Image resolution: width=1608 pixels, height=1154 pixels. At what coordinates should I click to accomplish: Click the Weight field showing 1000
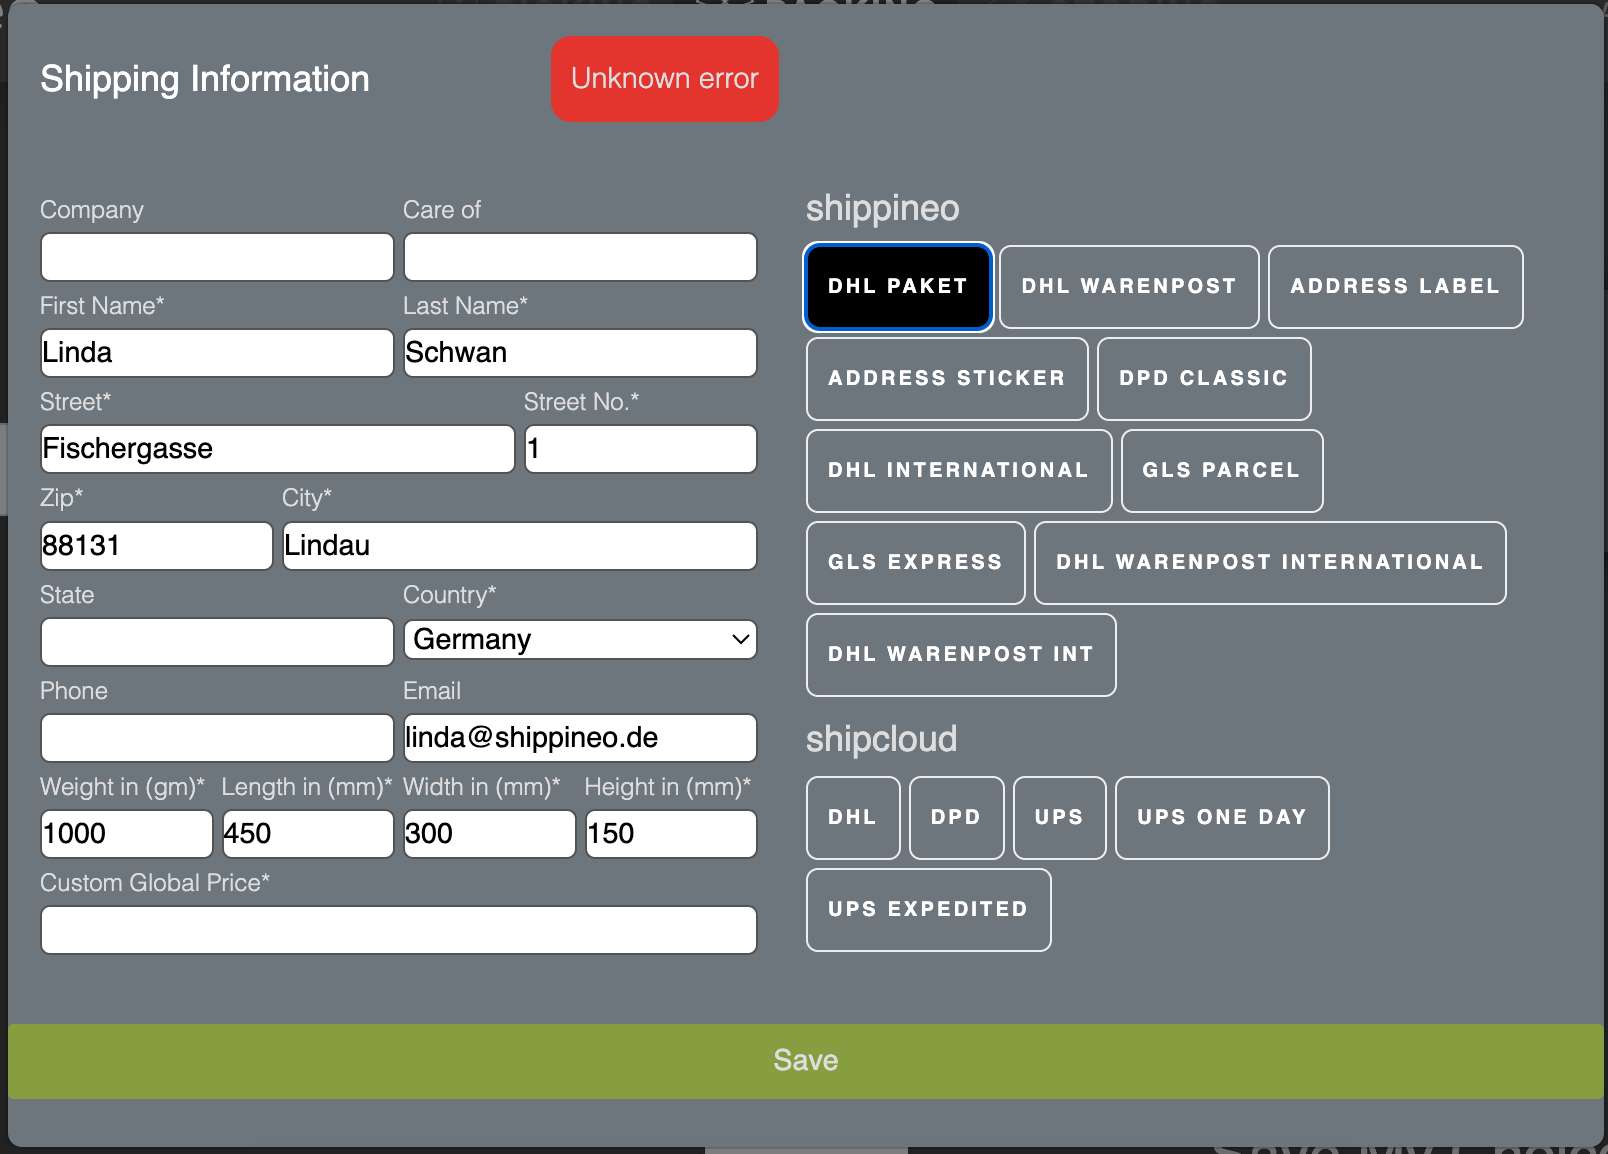click(x=127, y=834)
